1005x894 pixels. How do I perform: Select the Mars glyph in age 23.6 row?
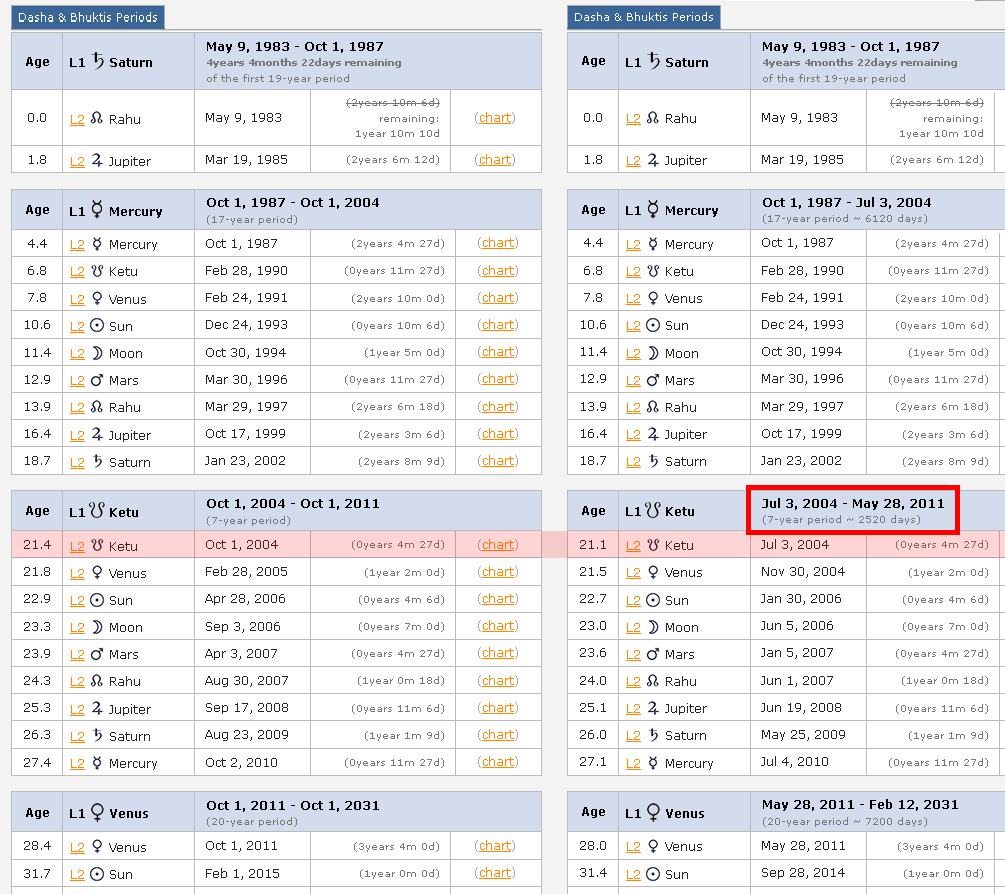652,654
